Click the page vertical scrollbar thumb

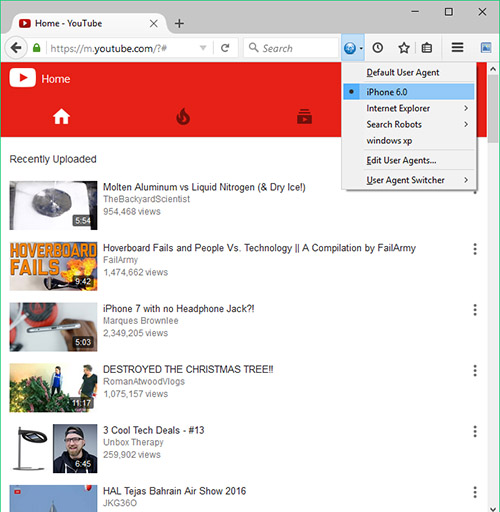tap(493, 109)
